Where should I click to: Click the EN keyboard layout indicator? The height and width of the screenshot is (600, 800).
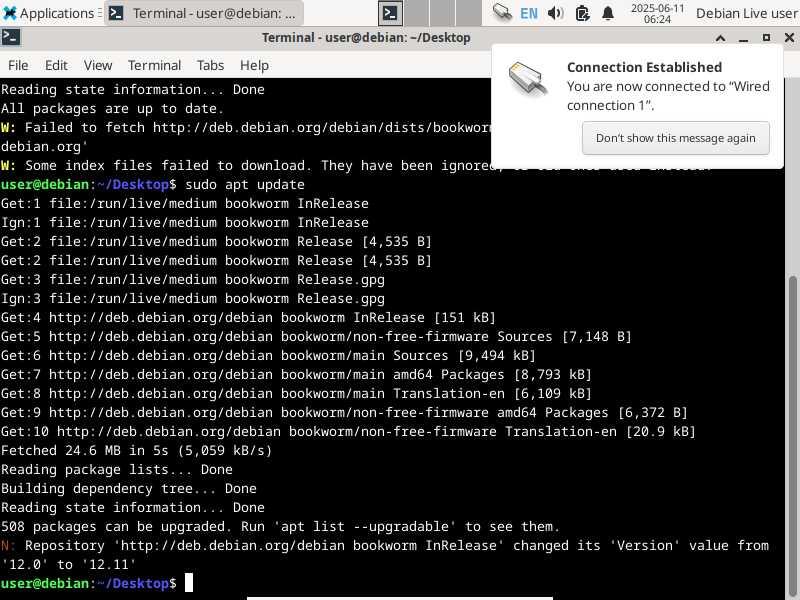click(x=529, y=13)
